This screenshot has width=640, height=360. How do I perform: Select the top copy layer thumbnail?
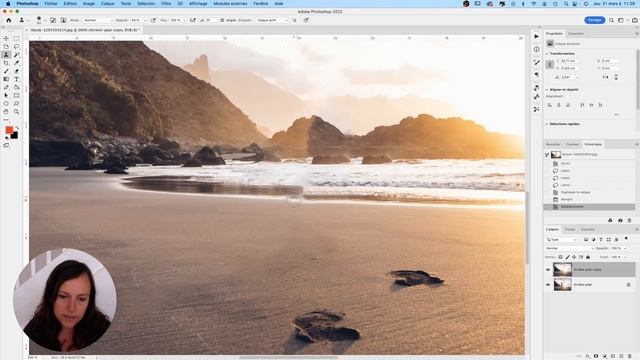pyautogui.click(x=562, y=270)
